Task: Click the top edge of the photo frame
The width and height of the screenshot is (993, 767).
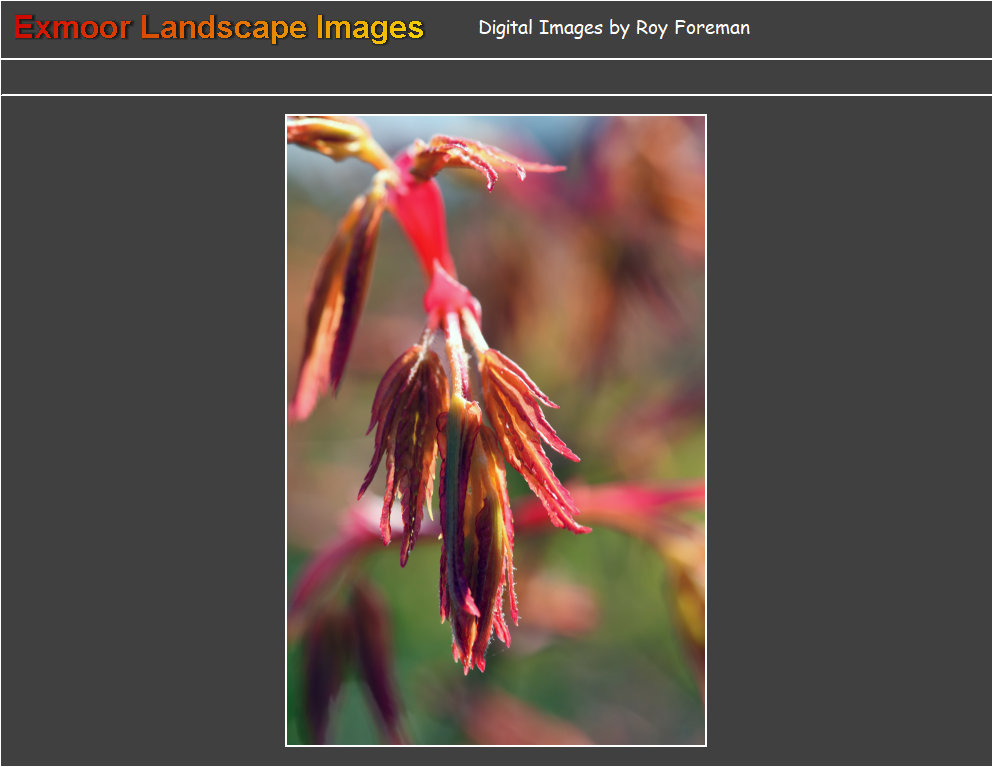Action: [x=496, y=114]
